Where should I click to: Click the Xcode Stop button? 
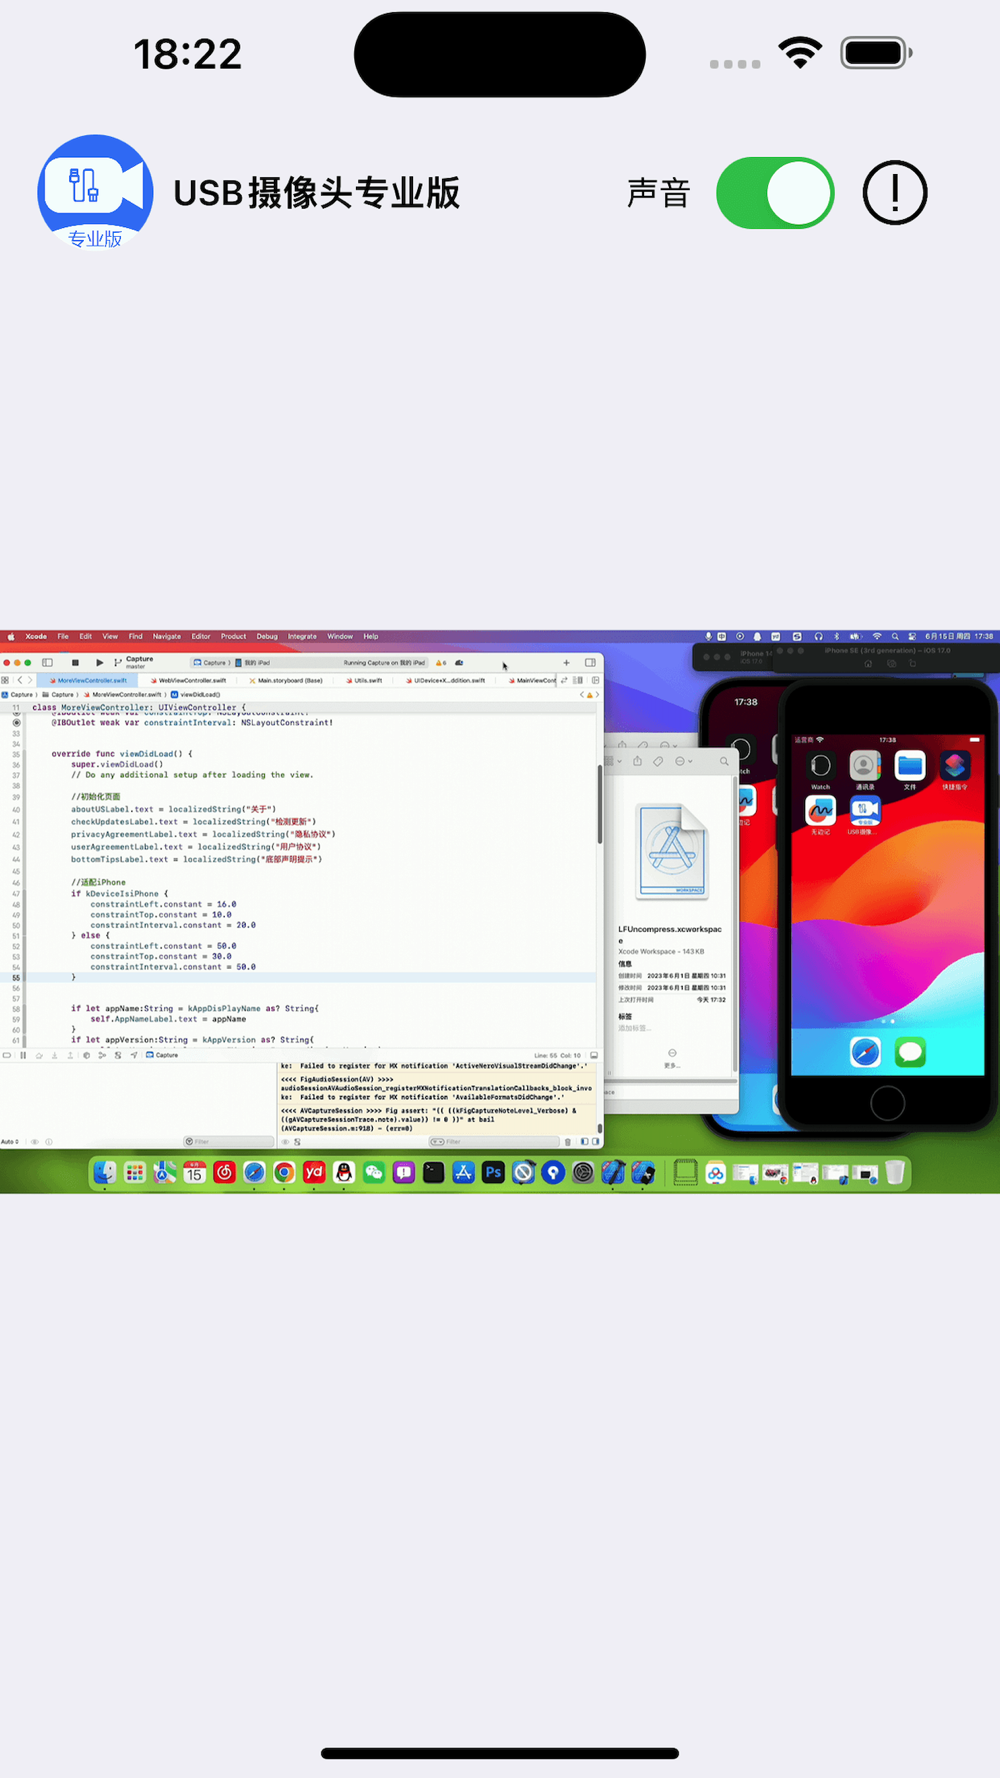[75, 662]
